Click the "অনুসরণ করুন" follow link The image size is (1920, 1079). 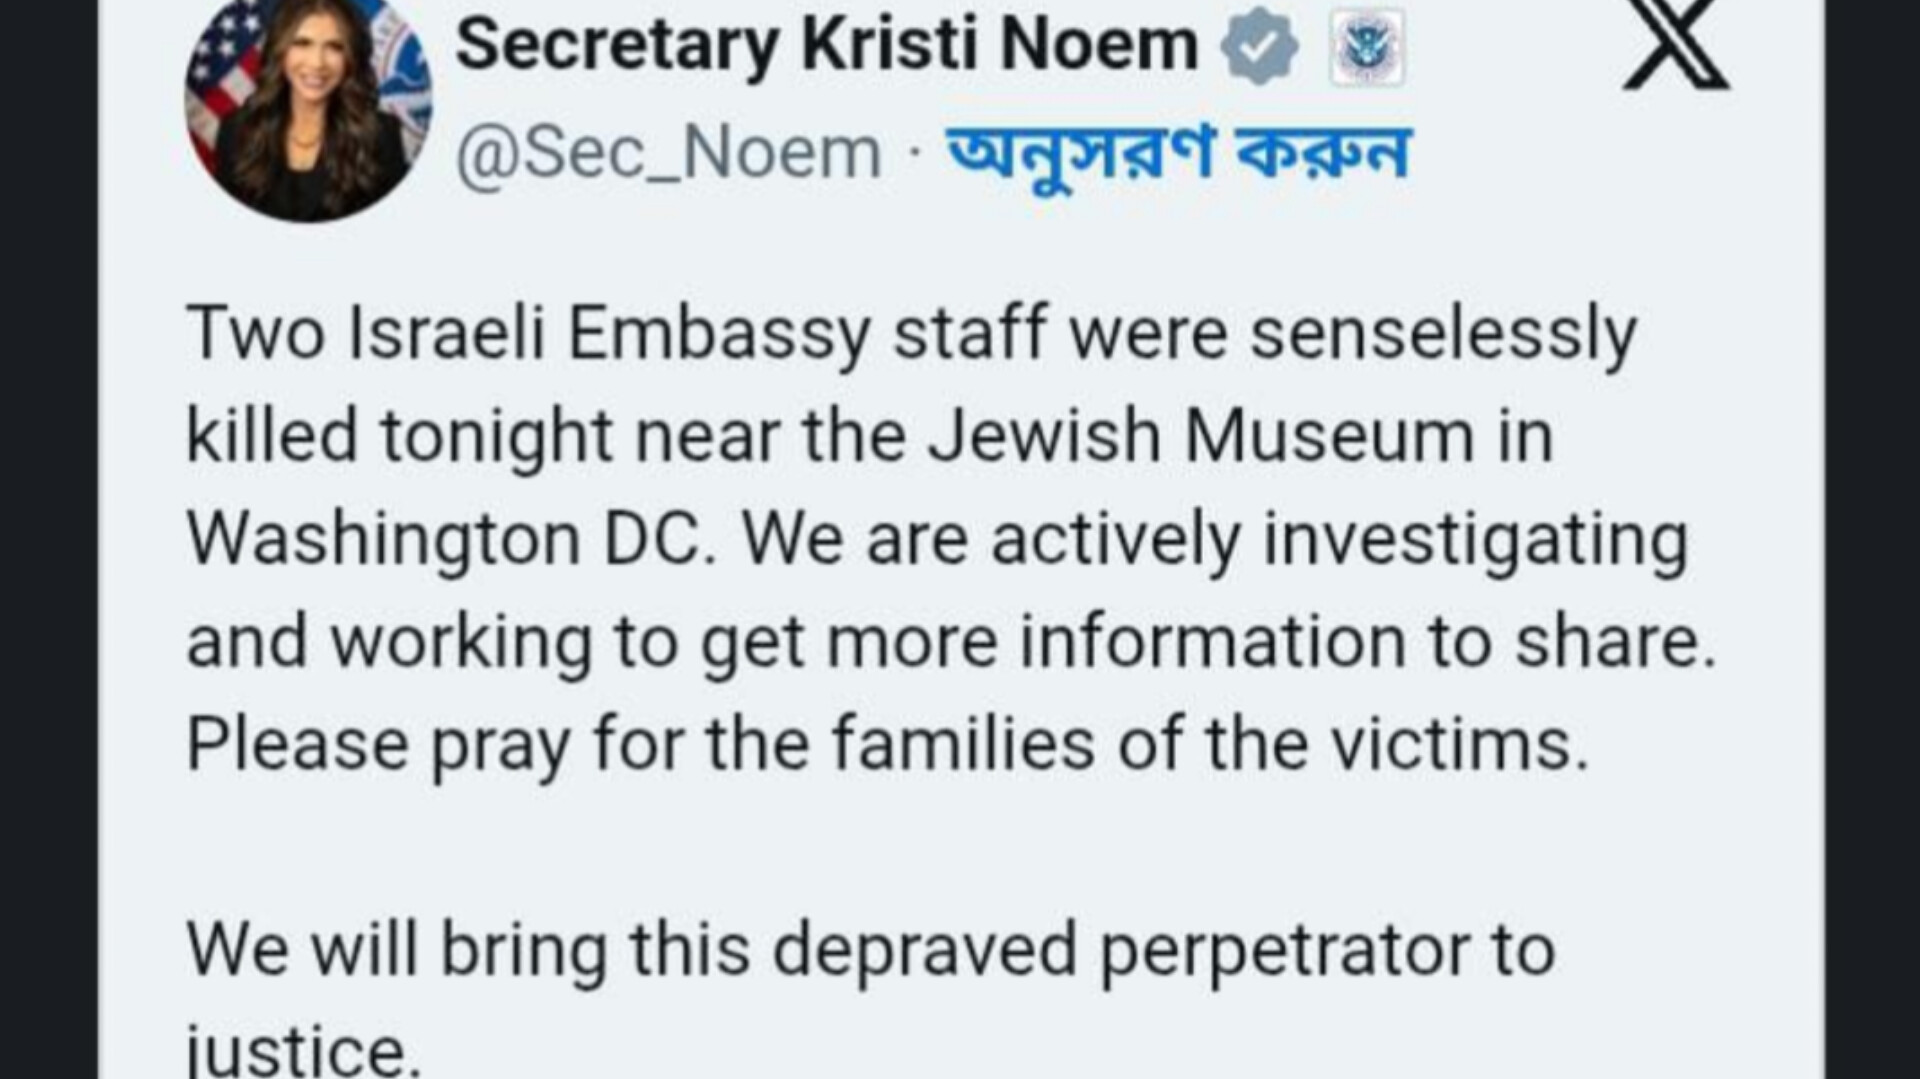point(1179,156)
